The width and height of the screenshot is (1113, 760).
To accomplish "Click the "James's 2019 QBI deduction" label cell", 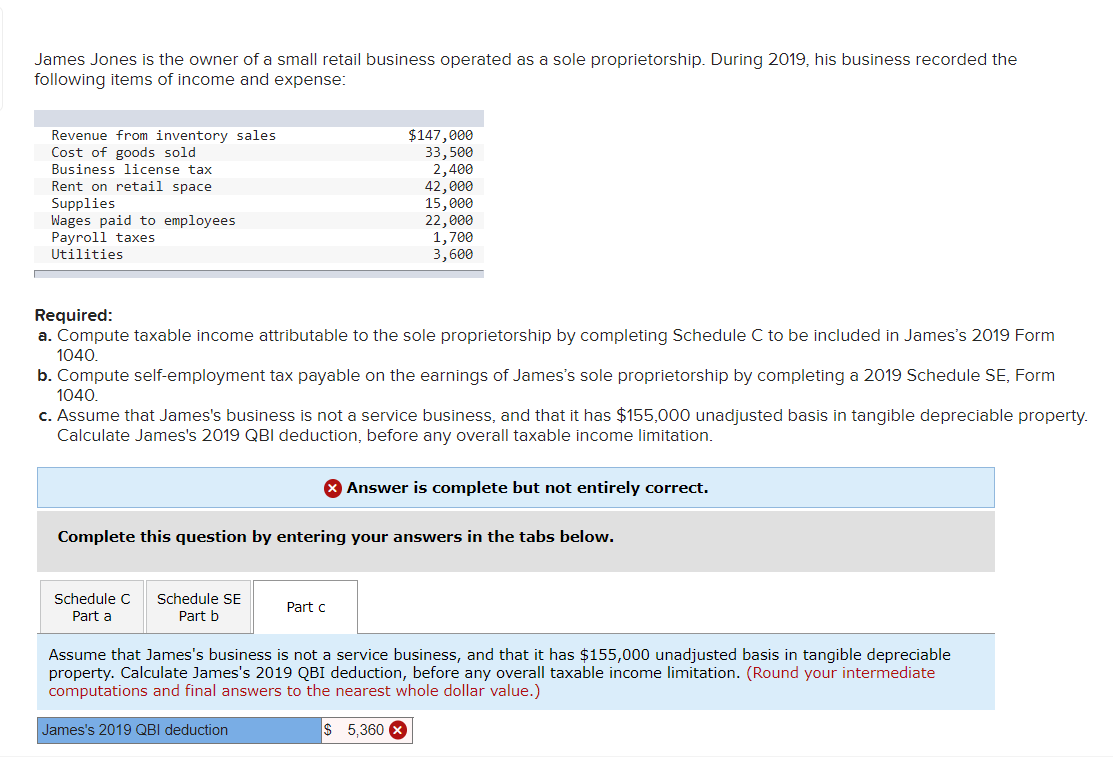I will click(180, 729).
